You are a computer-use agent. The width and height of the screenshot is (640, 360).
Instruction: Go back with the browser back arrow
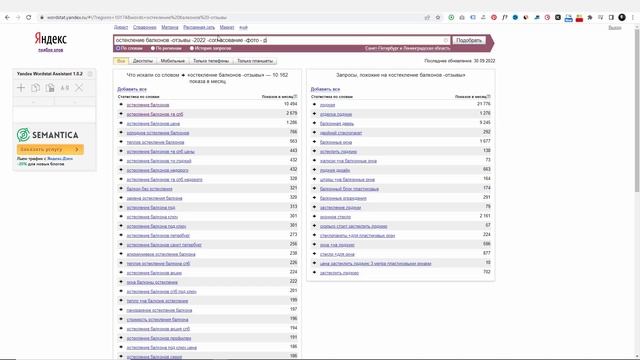coord(7,18)
